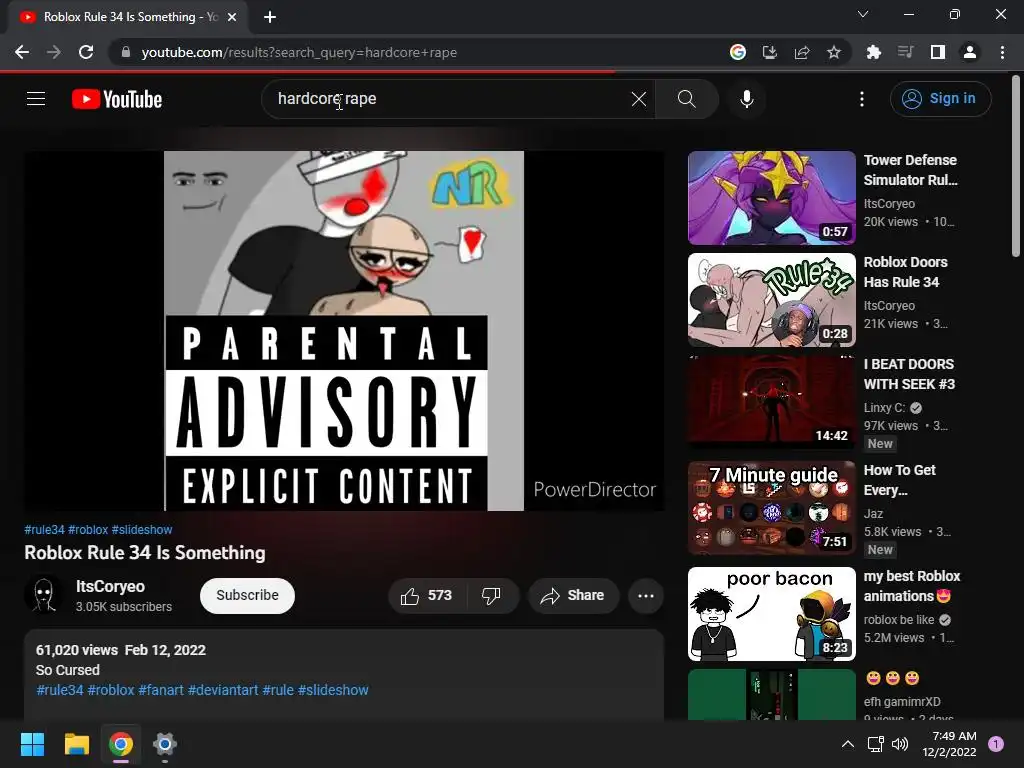Open Tower Defense Simulator video thumbnail
Viewport: 1024px width, 768px height.
(x=772, y=198)
